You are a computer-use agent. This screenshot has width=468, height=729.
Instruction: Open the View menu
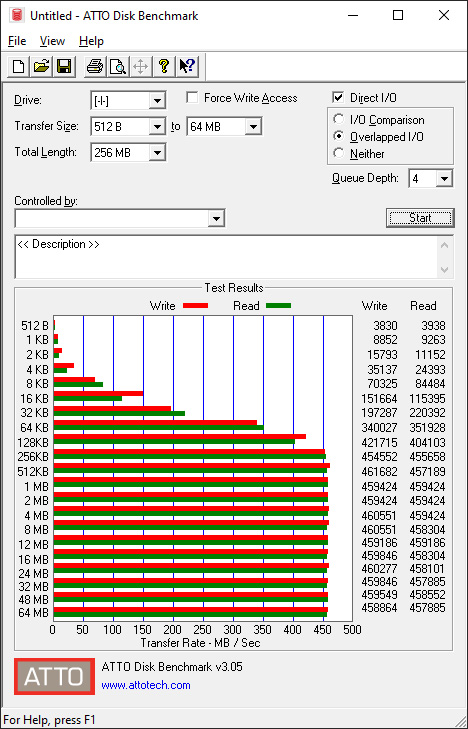52,41
